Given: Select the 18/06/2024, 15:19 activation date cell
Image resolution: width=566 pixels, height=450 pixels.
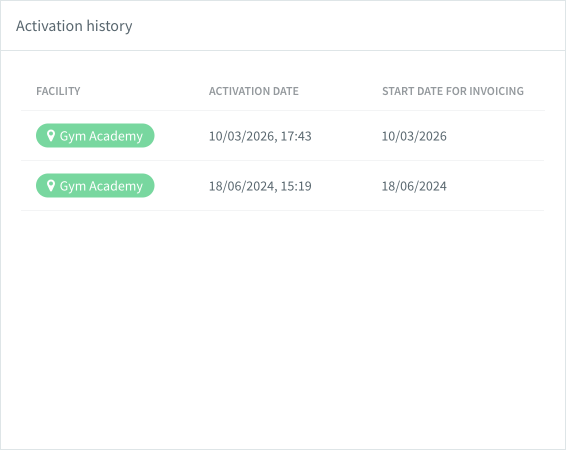Looking at the screenshot, I should point(260,186).
